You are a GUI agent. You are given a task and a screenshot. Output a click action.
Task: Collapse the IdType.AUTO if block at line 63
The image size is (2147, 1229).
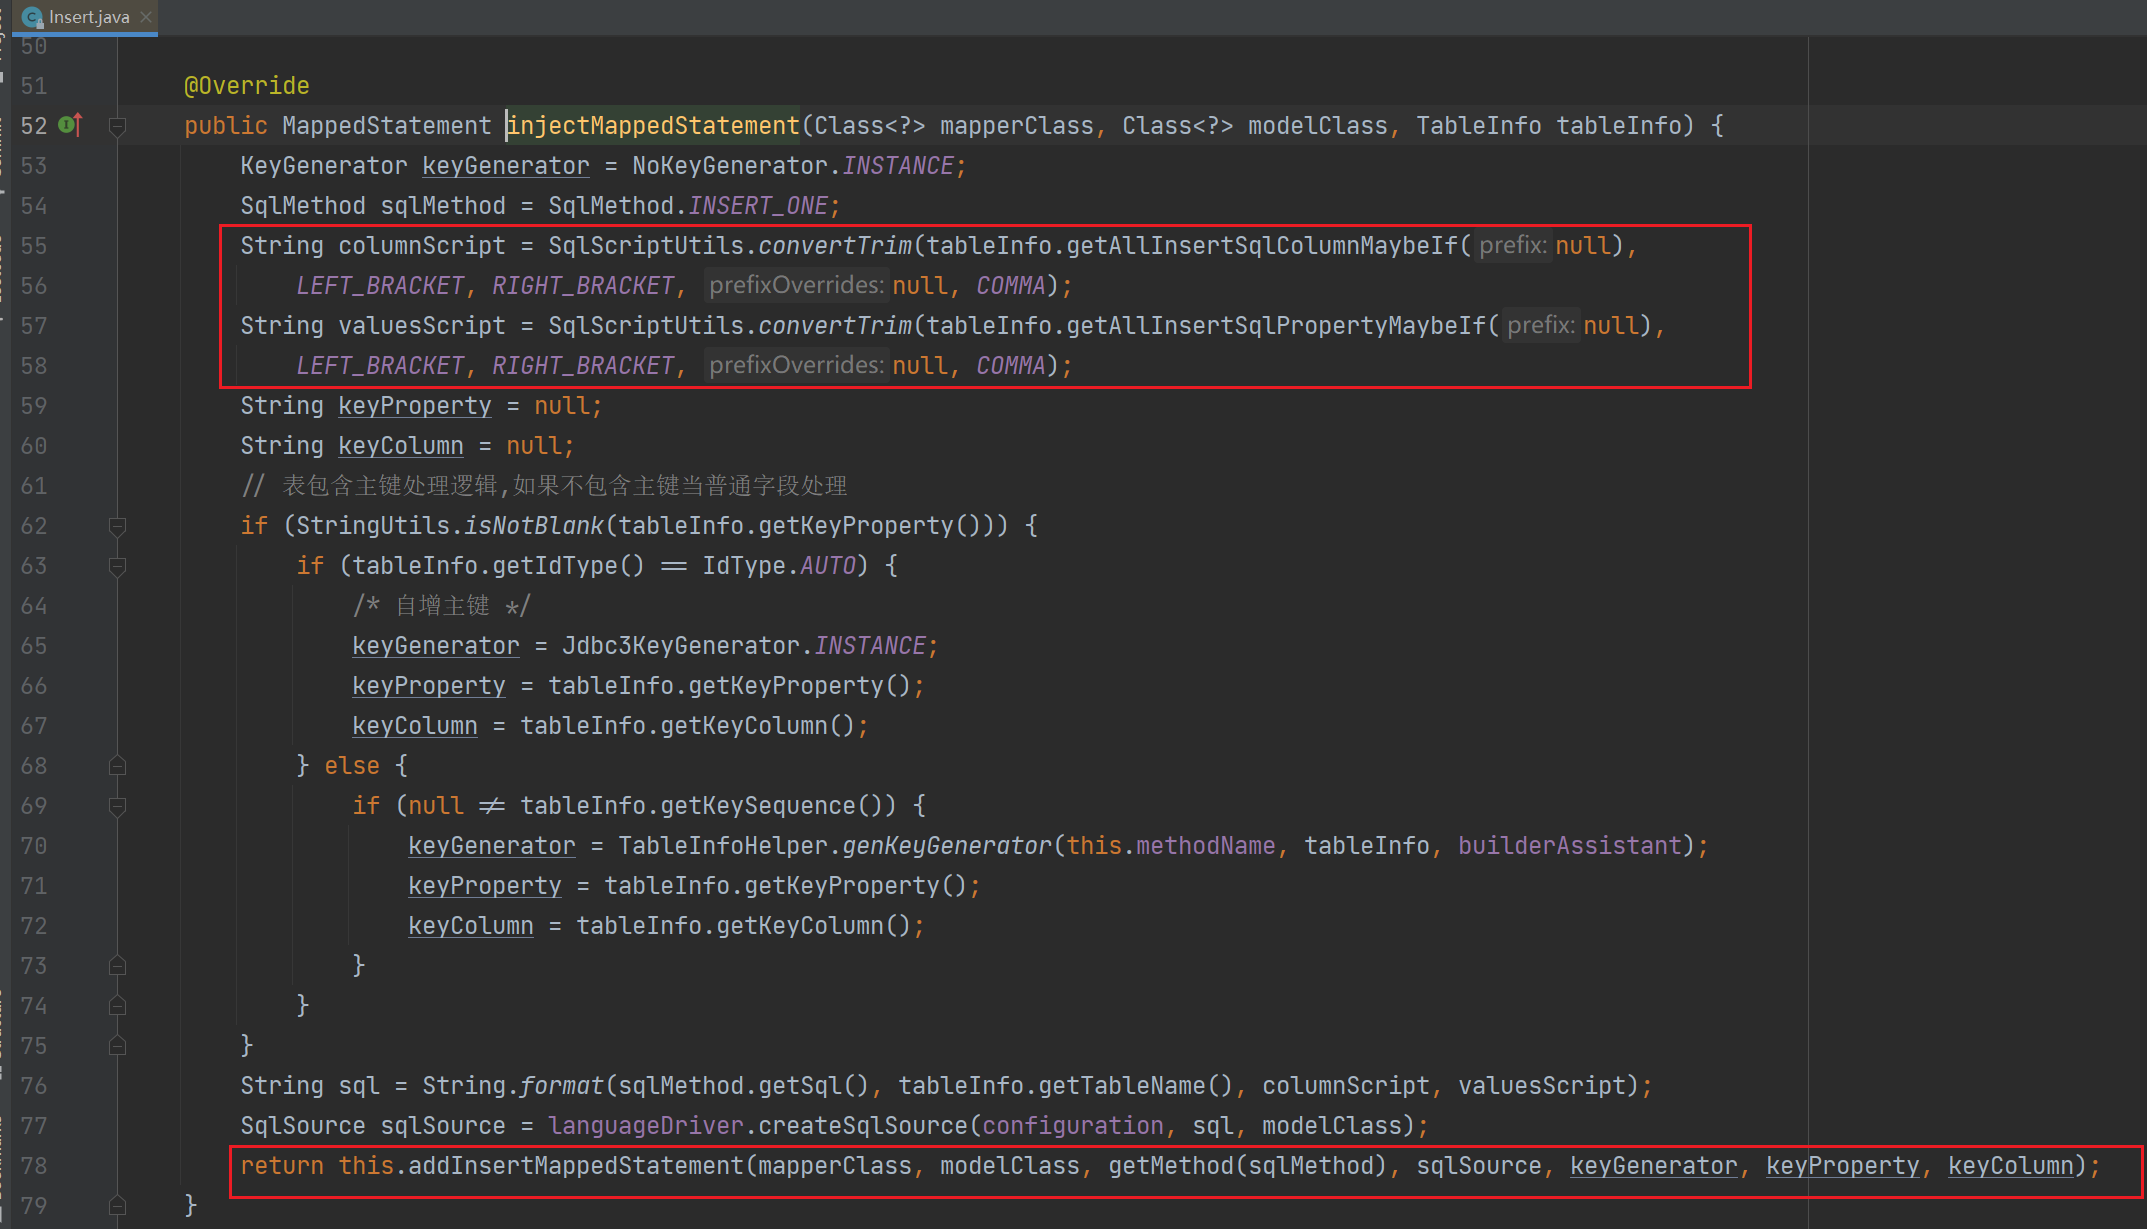(117, 566)
